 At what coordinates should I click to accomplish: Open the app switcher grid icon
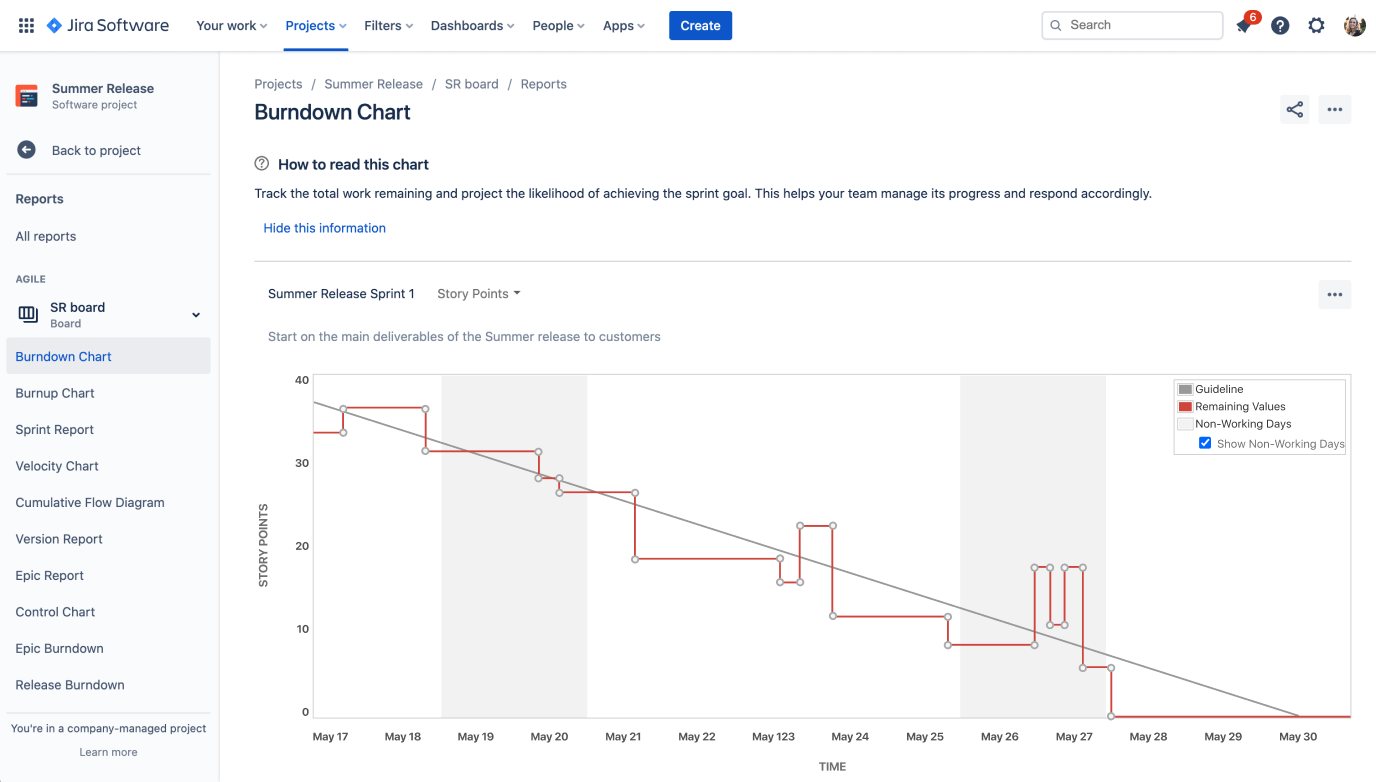point(27,25)
